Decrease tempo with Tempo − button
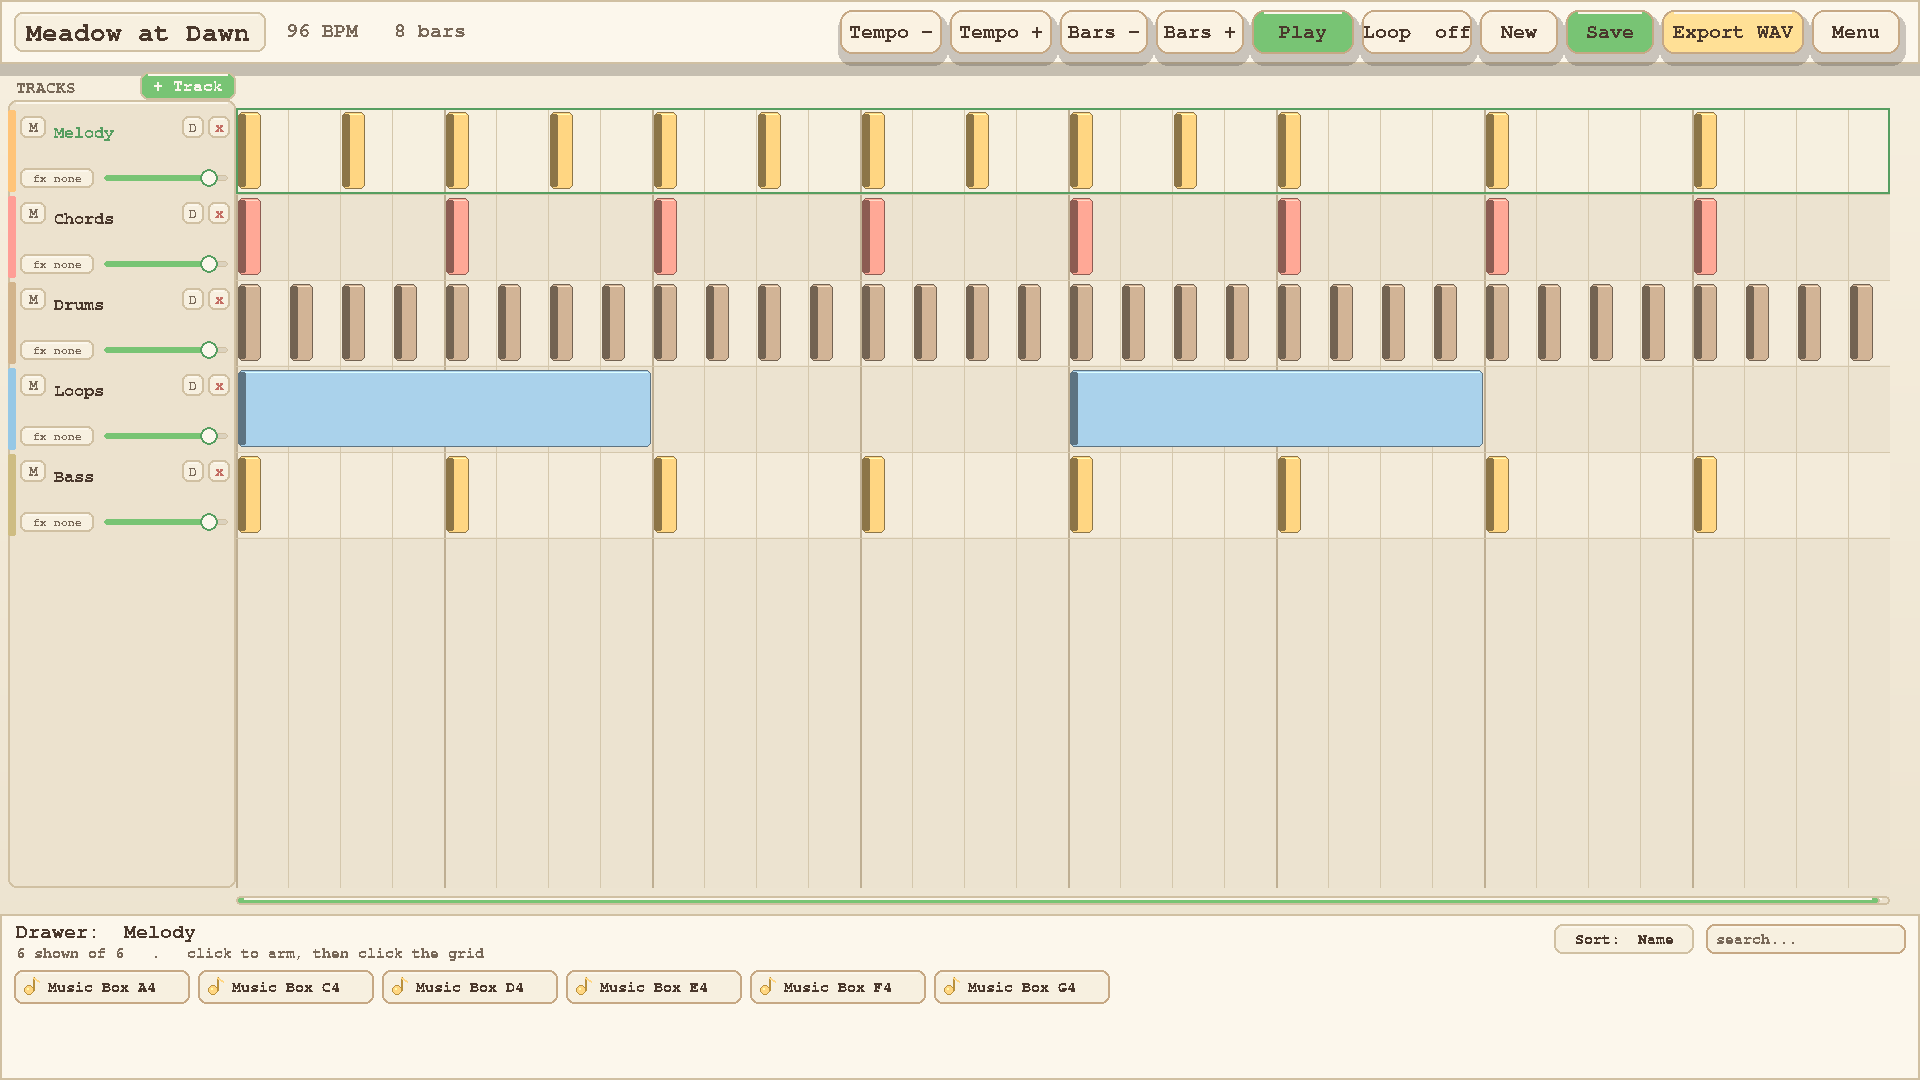Image resolution: width=1920 pixels, height=1080 pixels. (891, 33)
